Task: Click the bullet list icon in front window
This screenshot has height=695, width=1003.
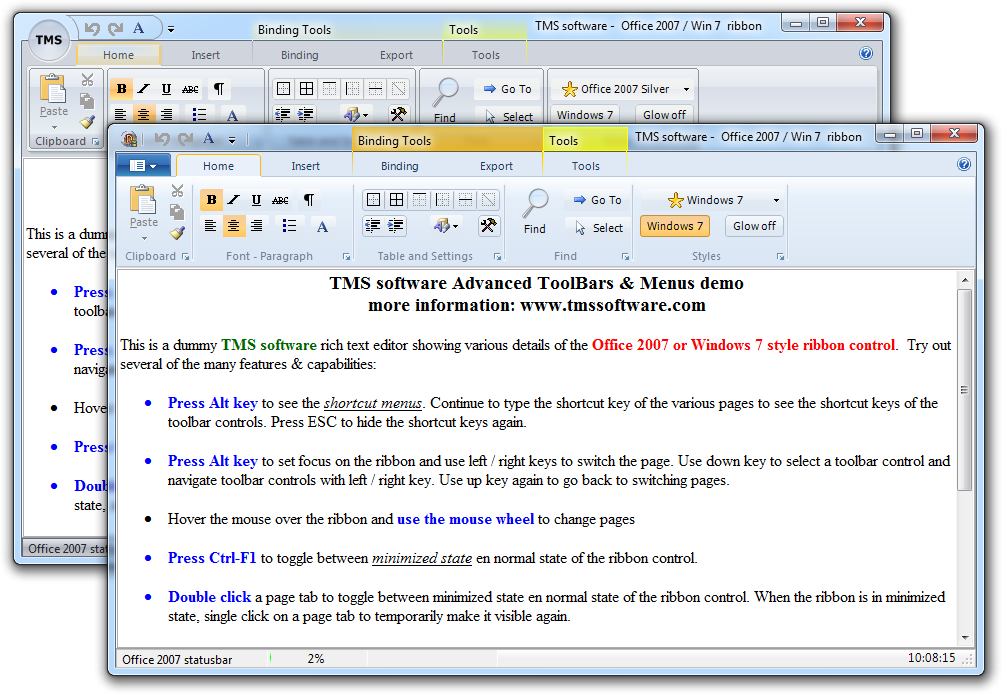Action: click(x=289, y=226)
